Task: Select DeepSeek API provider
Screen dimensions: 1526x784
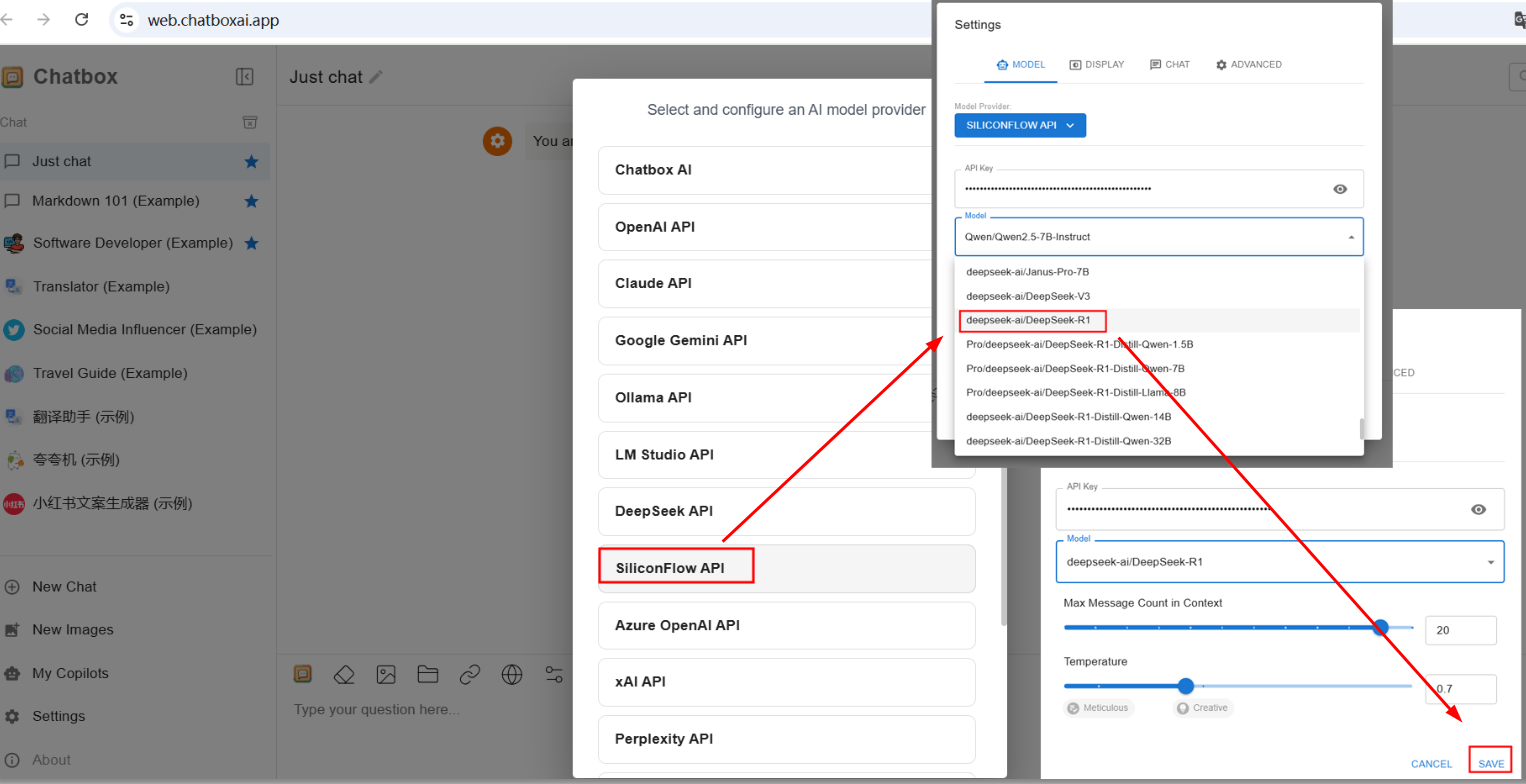Action: [x=787, y=511]
